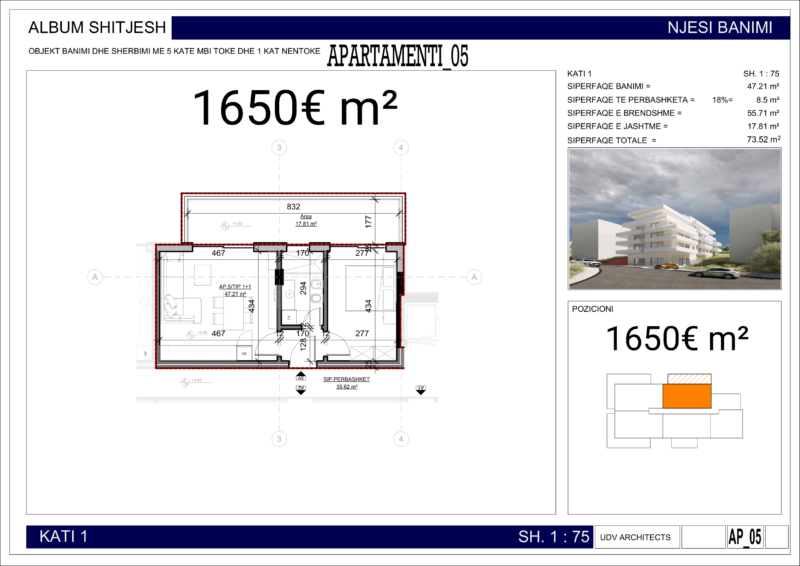
Task: Click the ALBUM SHITJESH title
Action: point(97,27)
